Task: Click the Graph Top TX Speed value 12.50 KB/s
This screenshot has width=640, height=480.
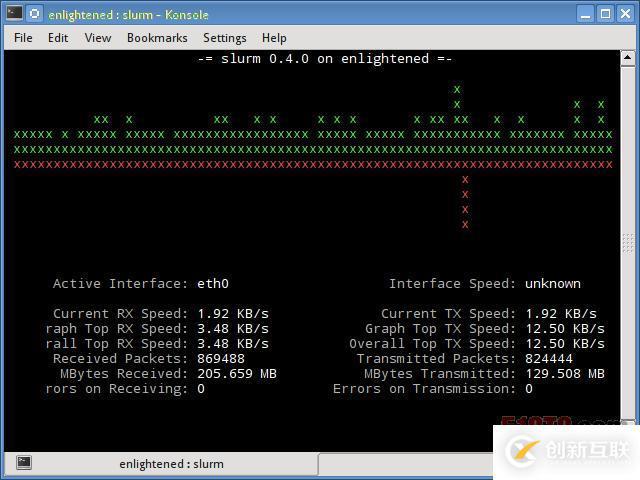Action: click(x=565, y=329)
